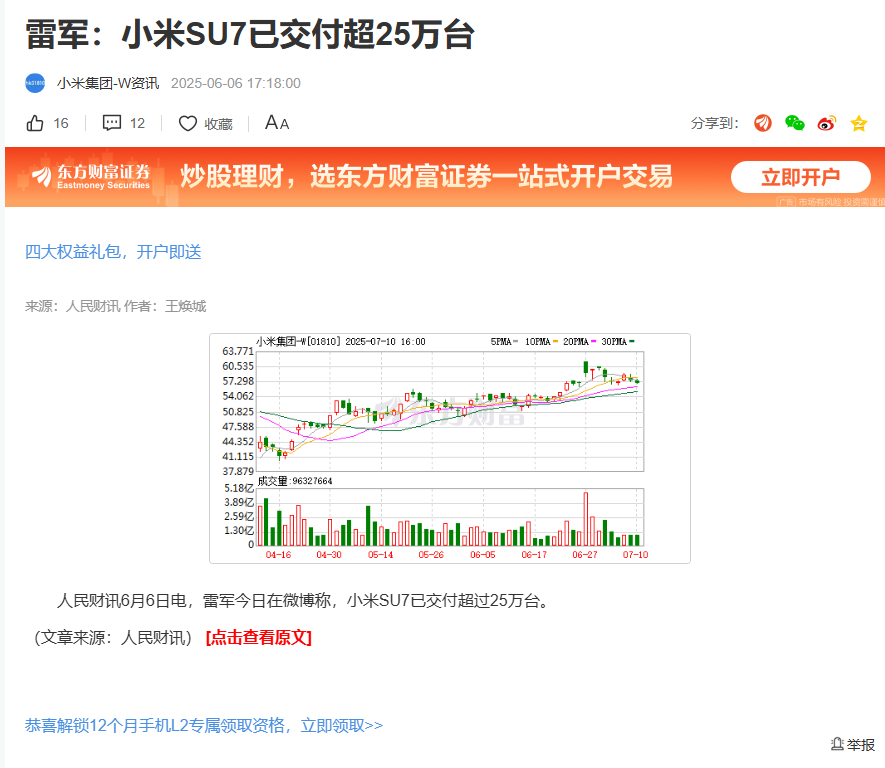Click the comment count 12
Viewport: 885px width, 768px height.
137,123
